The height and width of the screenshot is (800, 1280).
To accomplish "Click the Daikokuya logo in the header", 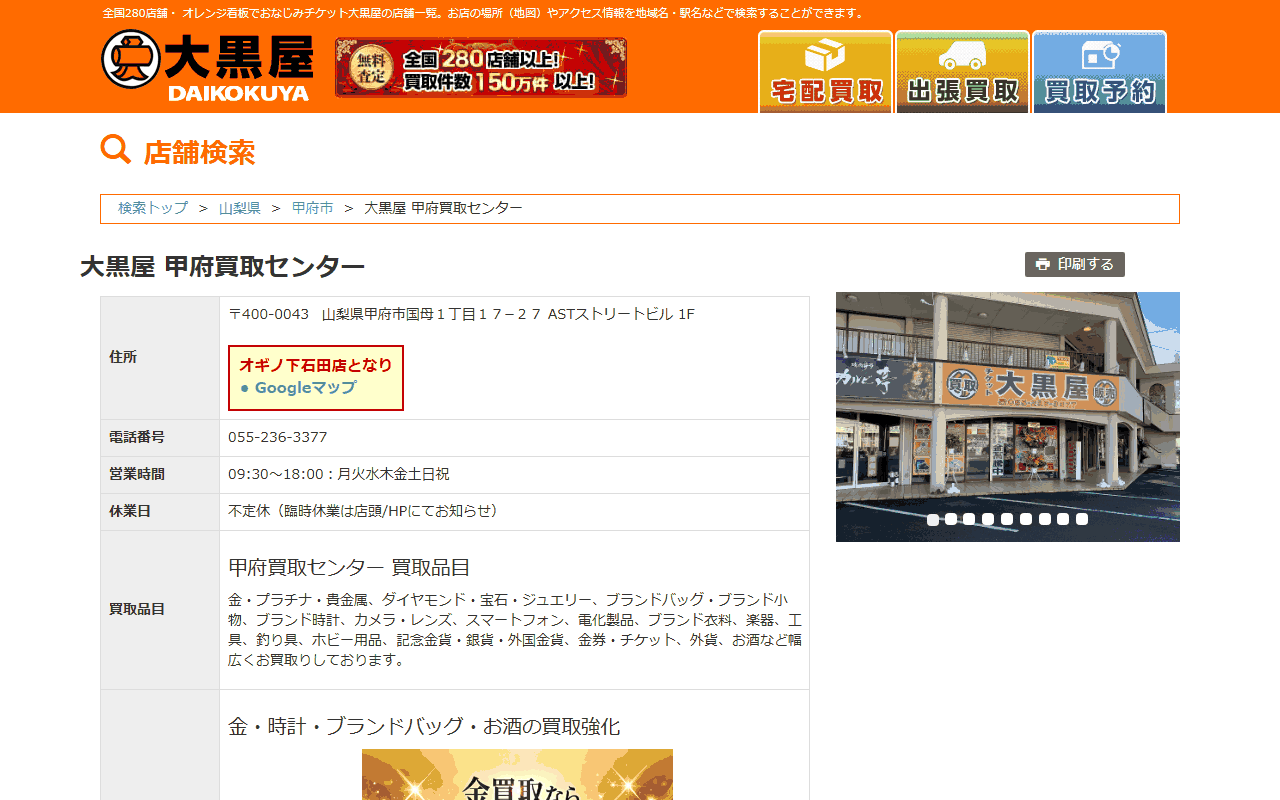I will click(x=207, y=66).
